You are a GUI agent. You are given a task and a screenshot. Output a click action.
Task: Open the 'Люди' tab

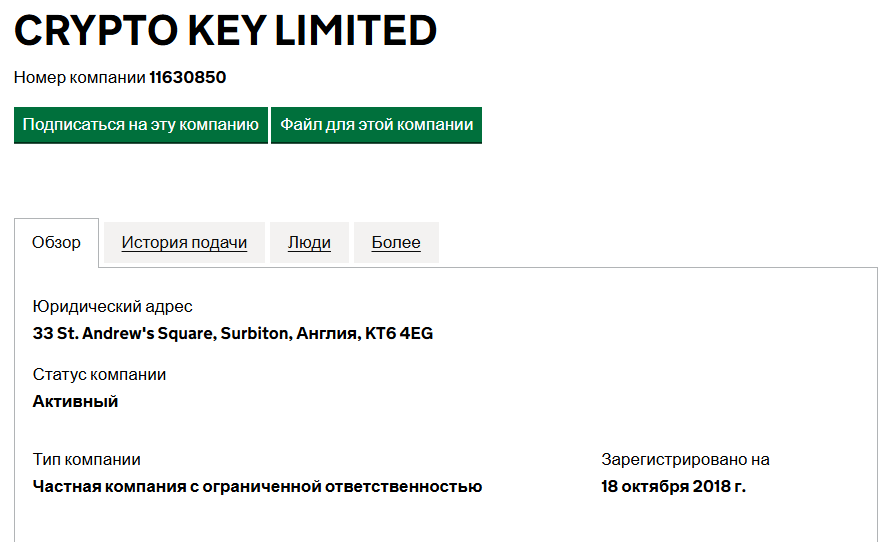point(309,243)
